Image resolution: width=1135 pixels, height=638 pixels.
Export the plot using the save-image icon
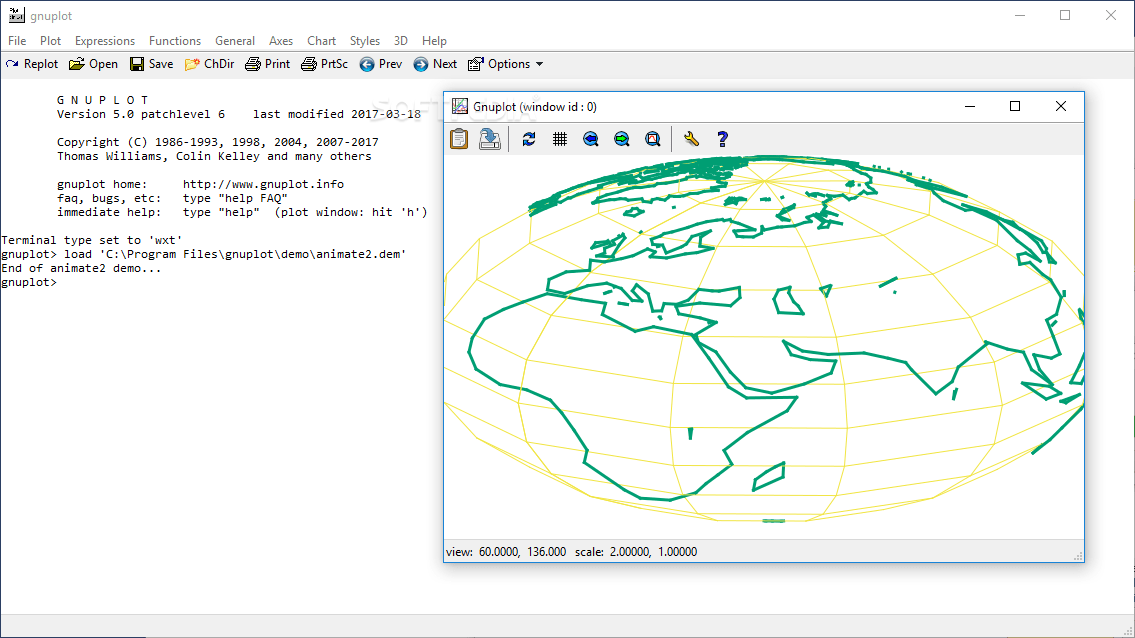point(489,138)
